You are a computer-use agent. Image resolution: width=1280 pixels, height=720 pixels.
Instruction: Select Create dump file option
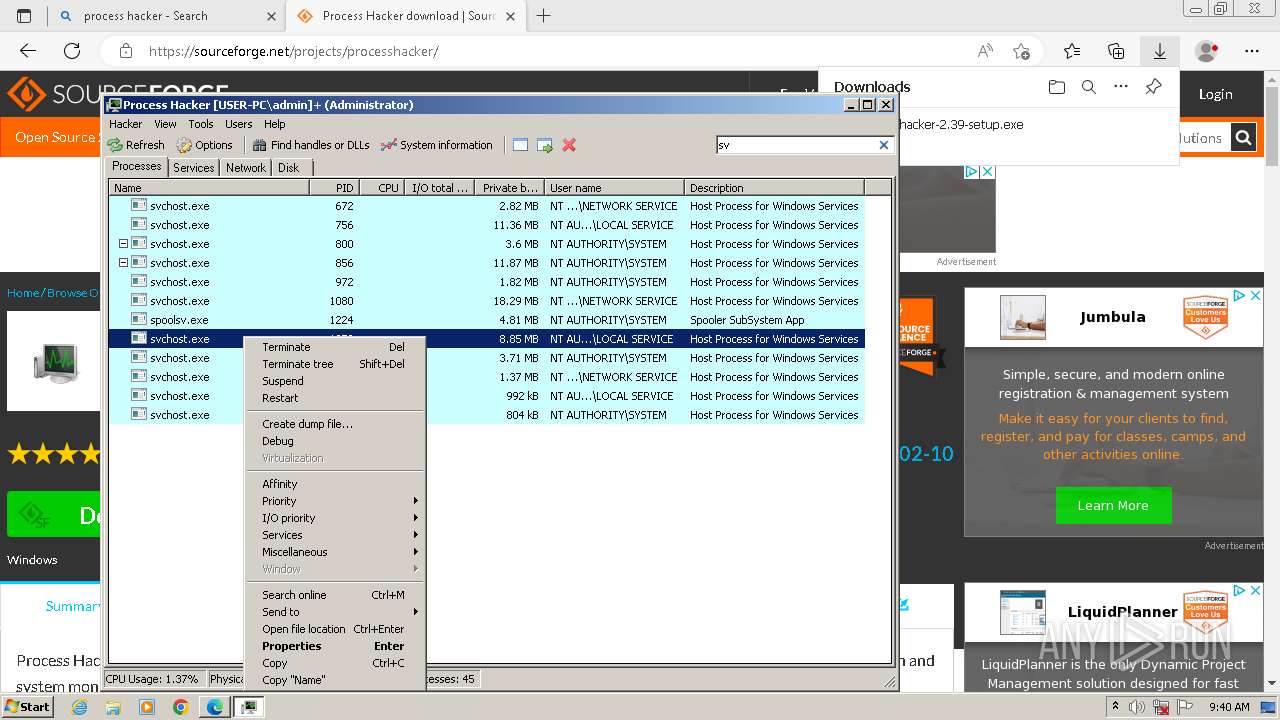(335, 424)
